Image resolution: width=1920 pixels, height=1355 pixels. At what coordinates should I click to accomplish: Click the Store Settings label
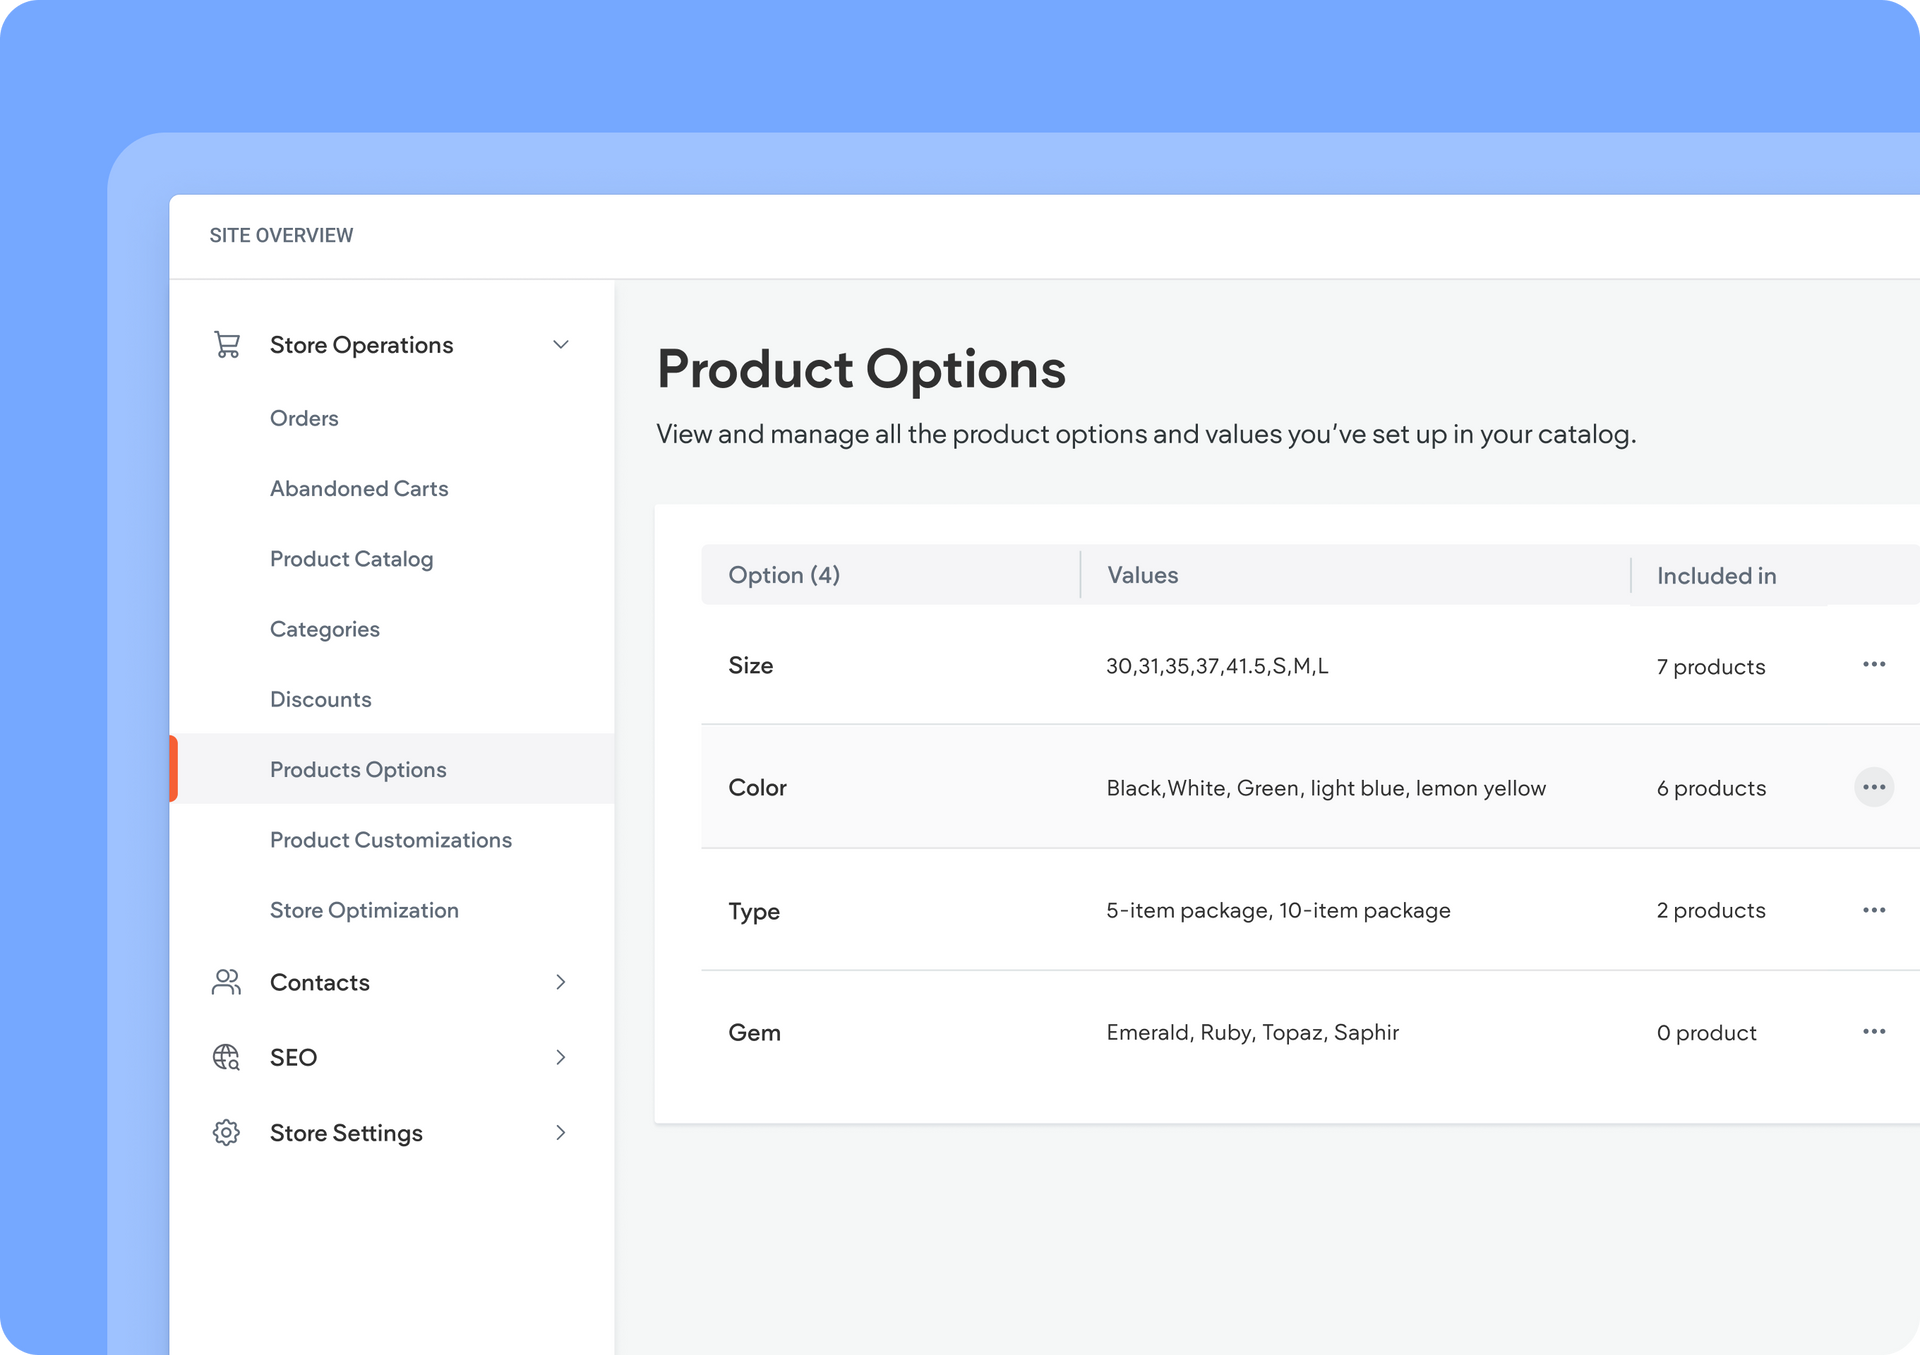[x=346, y=1133]
